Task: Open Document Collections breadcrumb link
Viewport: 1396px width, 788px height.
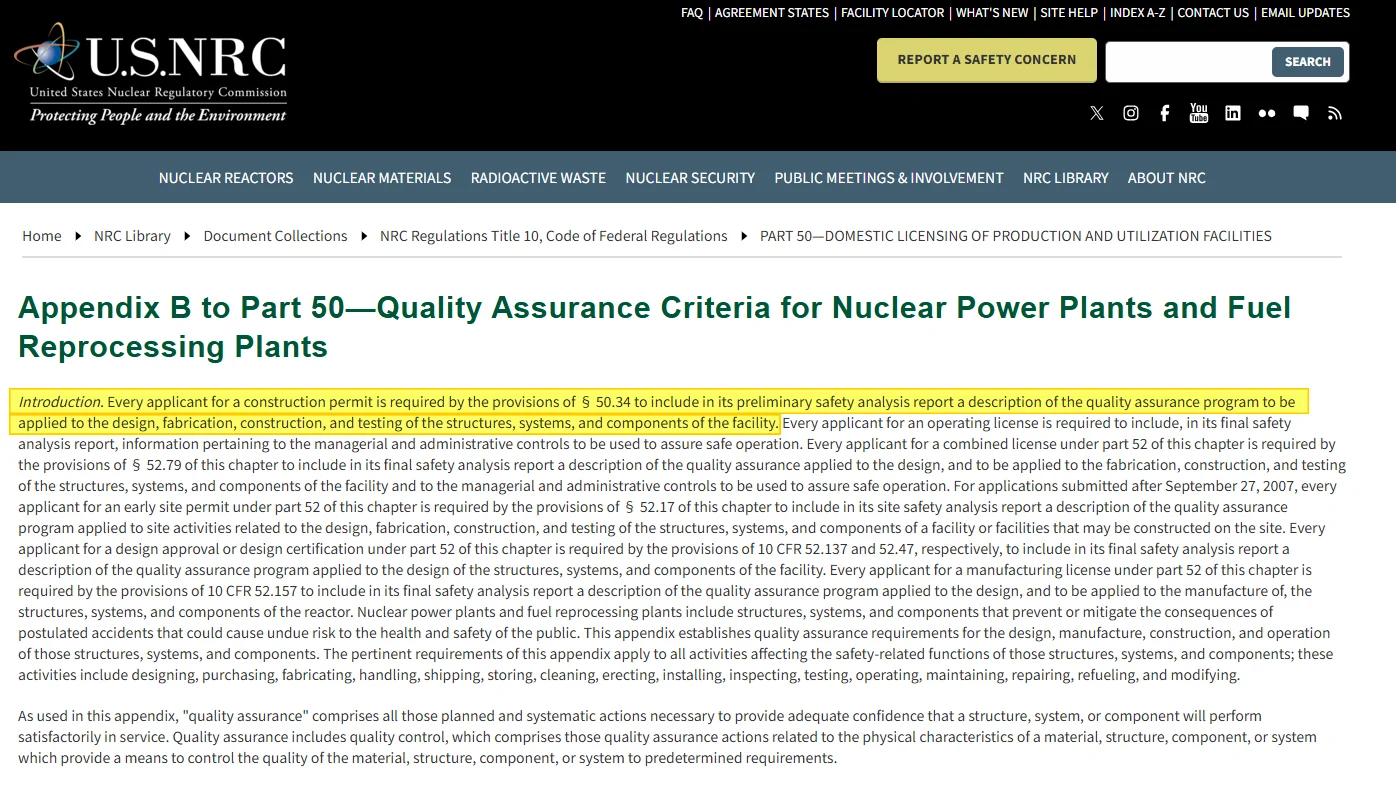Action: (275, 236)
